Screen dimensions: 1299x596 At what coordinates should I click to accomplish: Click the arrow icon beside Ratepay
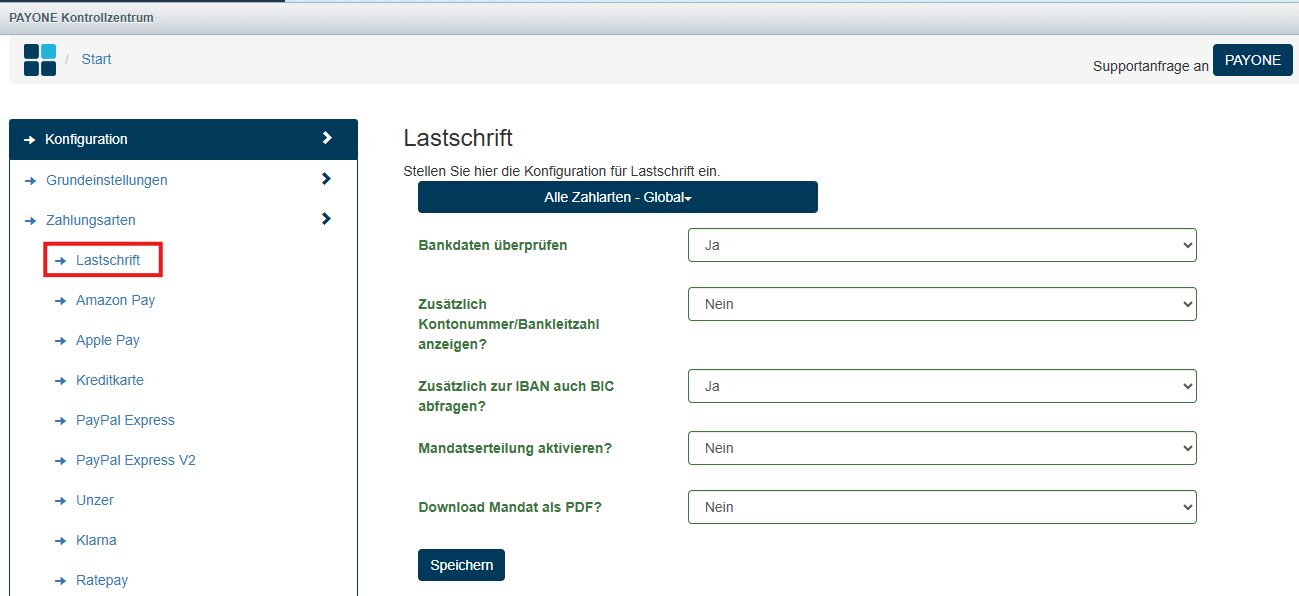60,581
